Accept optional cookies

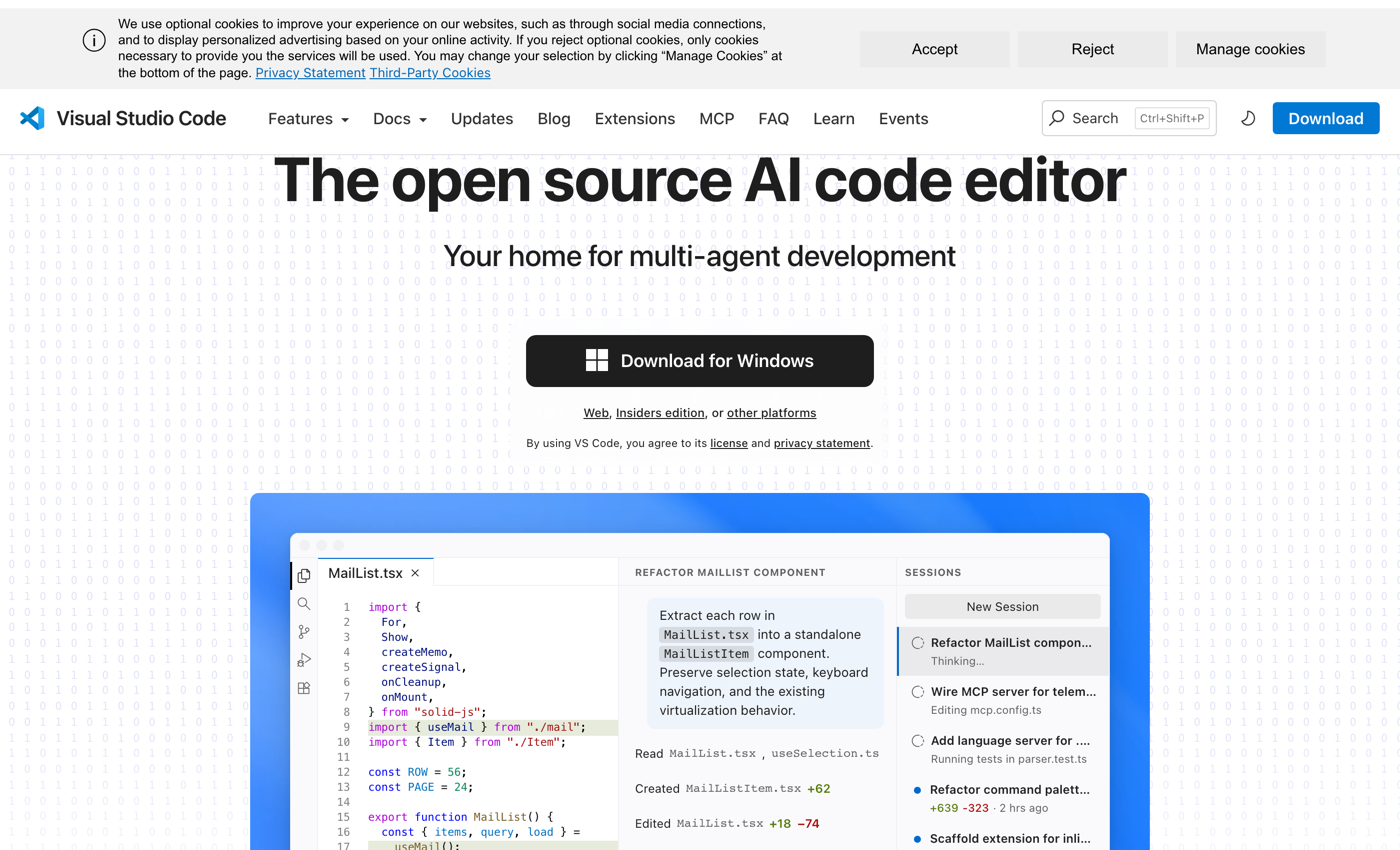(x=935, y=49)
